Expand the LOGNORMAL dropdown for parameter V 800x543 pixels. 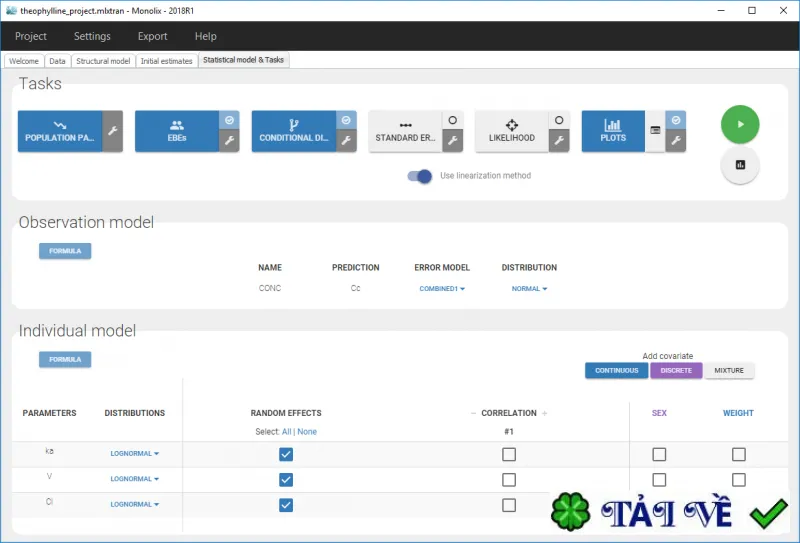click(x=135, y=479)
